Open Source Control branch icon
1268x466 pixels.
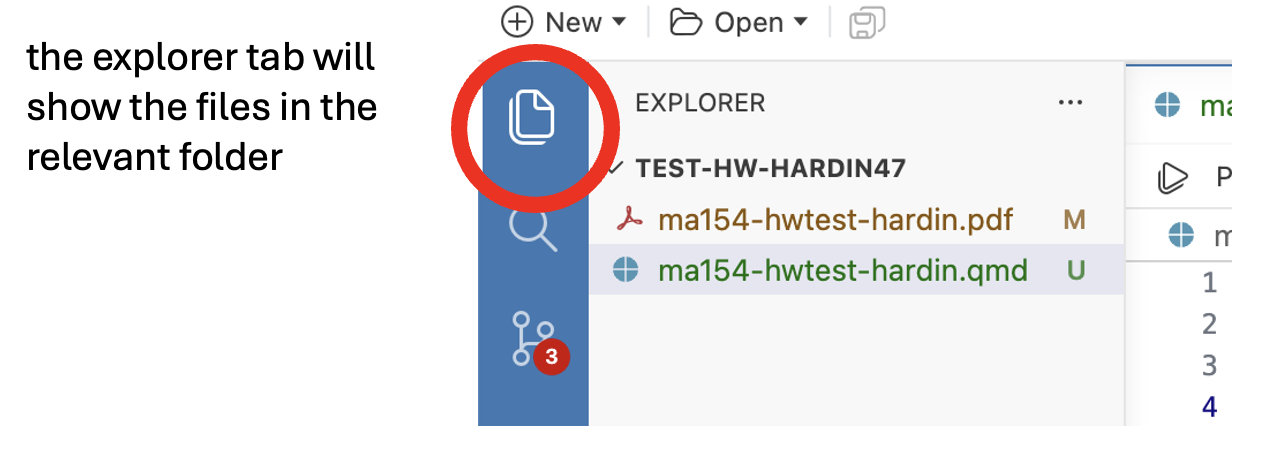tap(530, 338)
